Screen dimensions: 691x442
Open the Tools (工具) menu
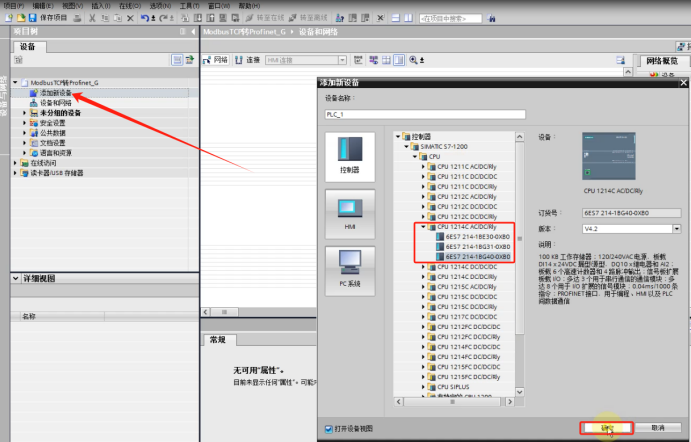pos(189,6)
